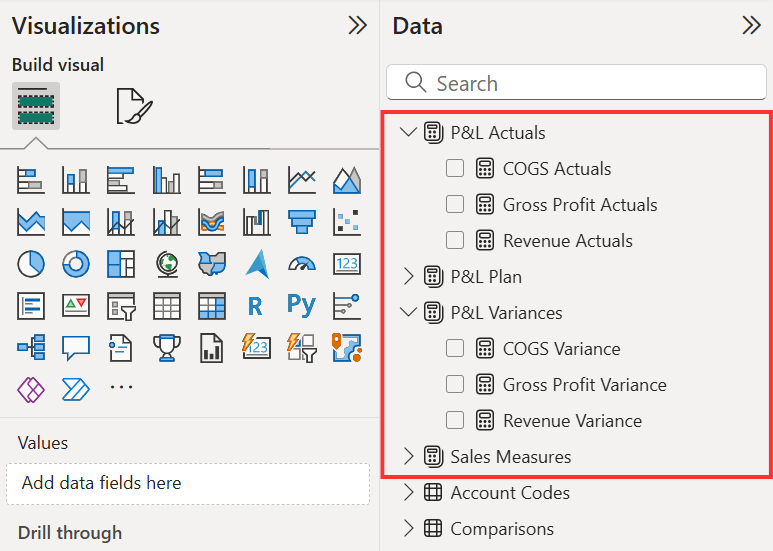The height and width of the screenshot is (551, 773).
Task: Add the Python visual
Action: tap(301, 305)
